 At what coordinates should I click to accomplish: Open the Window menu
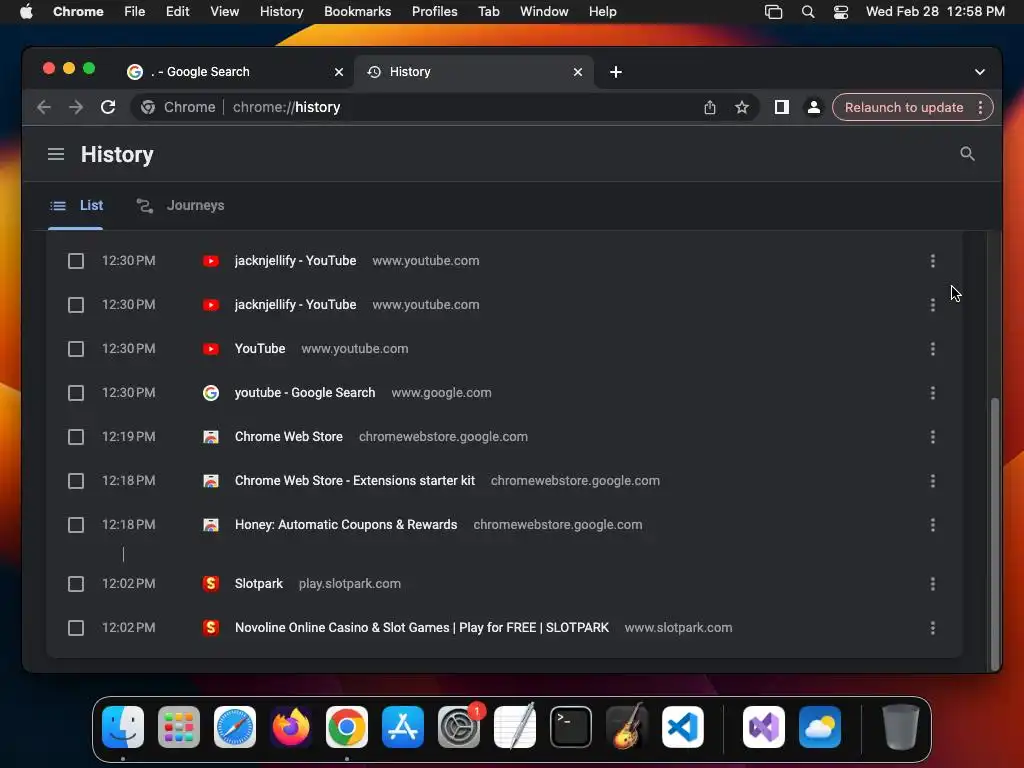tap(544, 12)
